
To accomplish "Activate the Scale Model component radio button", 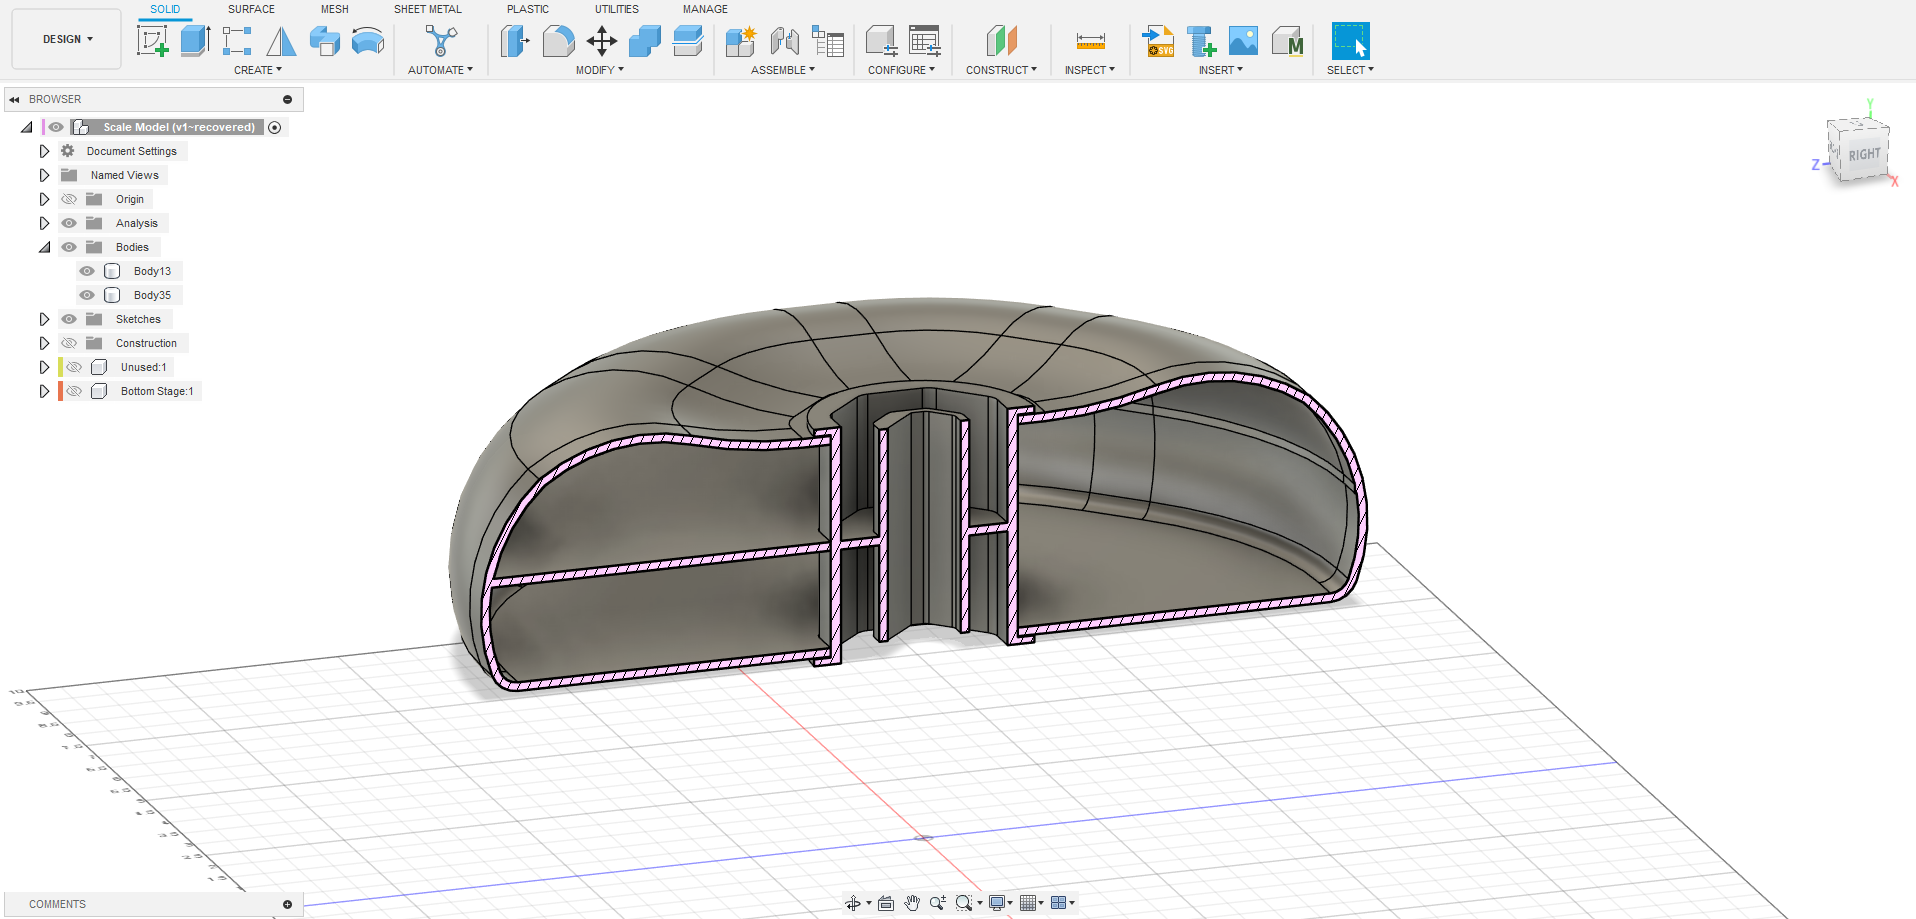I will click(275, 127).
